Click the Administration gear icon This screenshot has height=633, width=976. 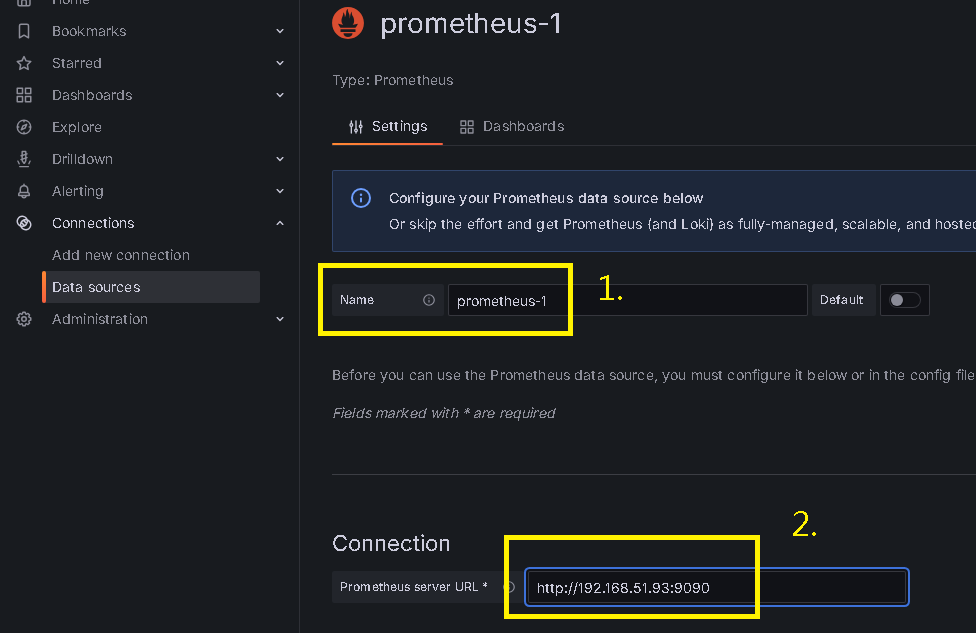coord(24,319)
